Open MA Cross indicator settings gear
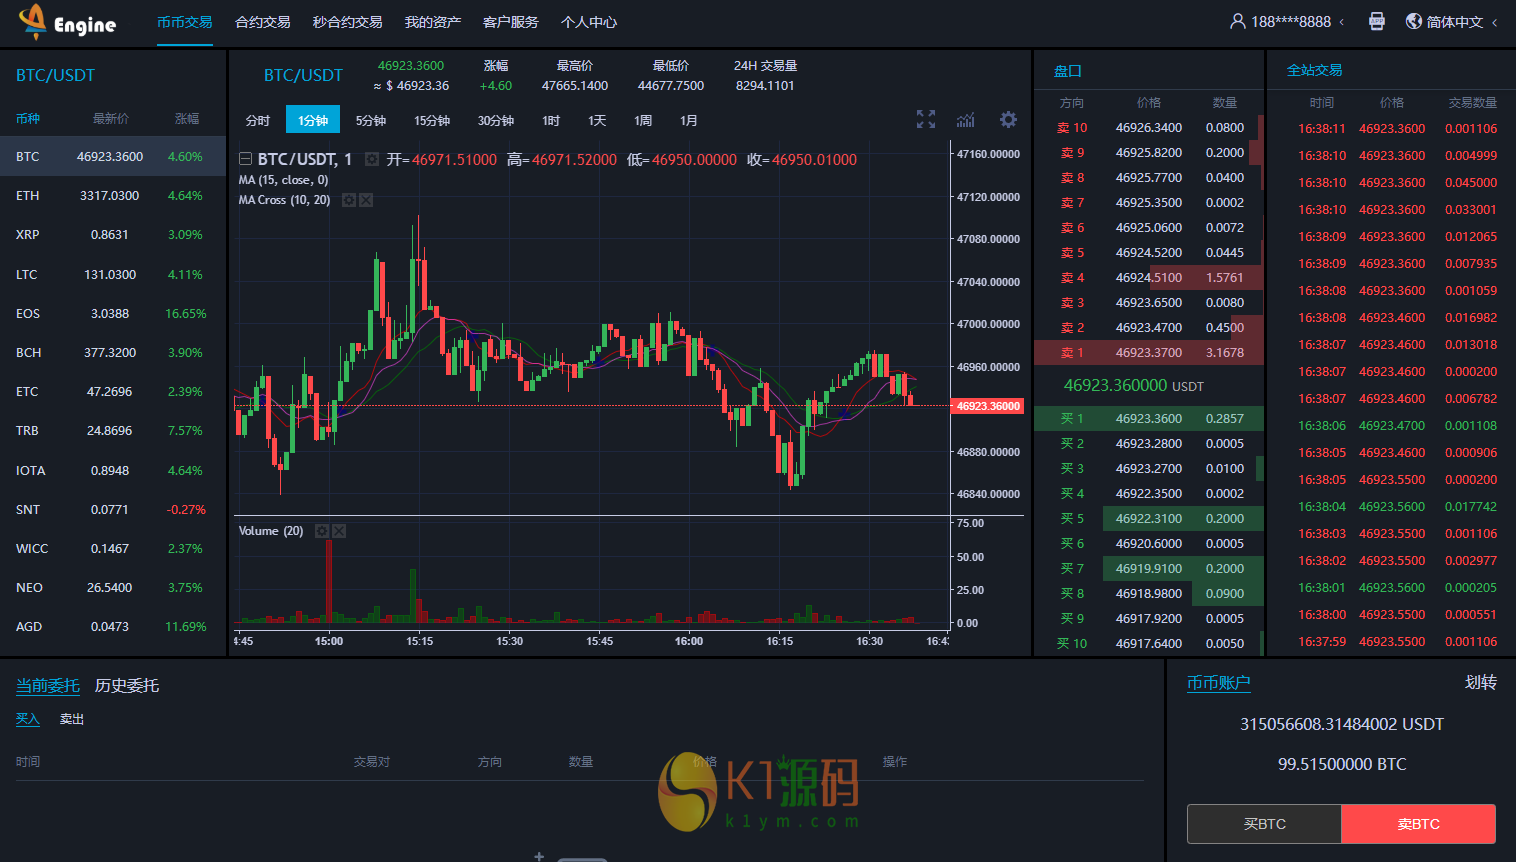The width and height of the screenshot is (1516, 862). pos(349,200)
